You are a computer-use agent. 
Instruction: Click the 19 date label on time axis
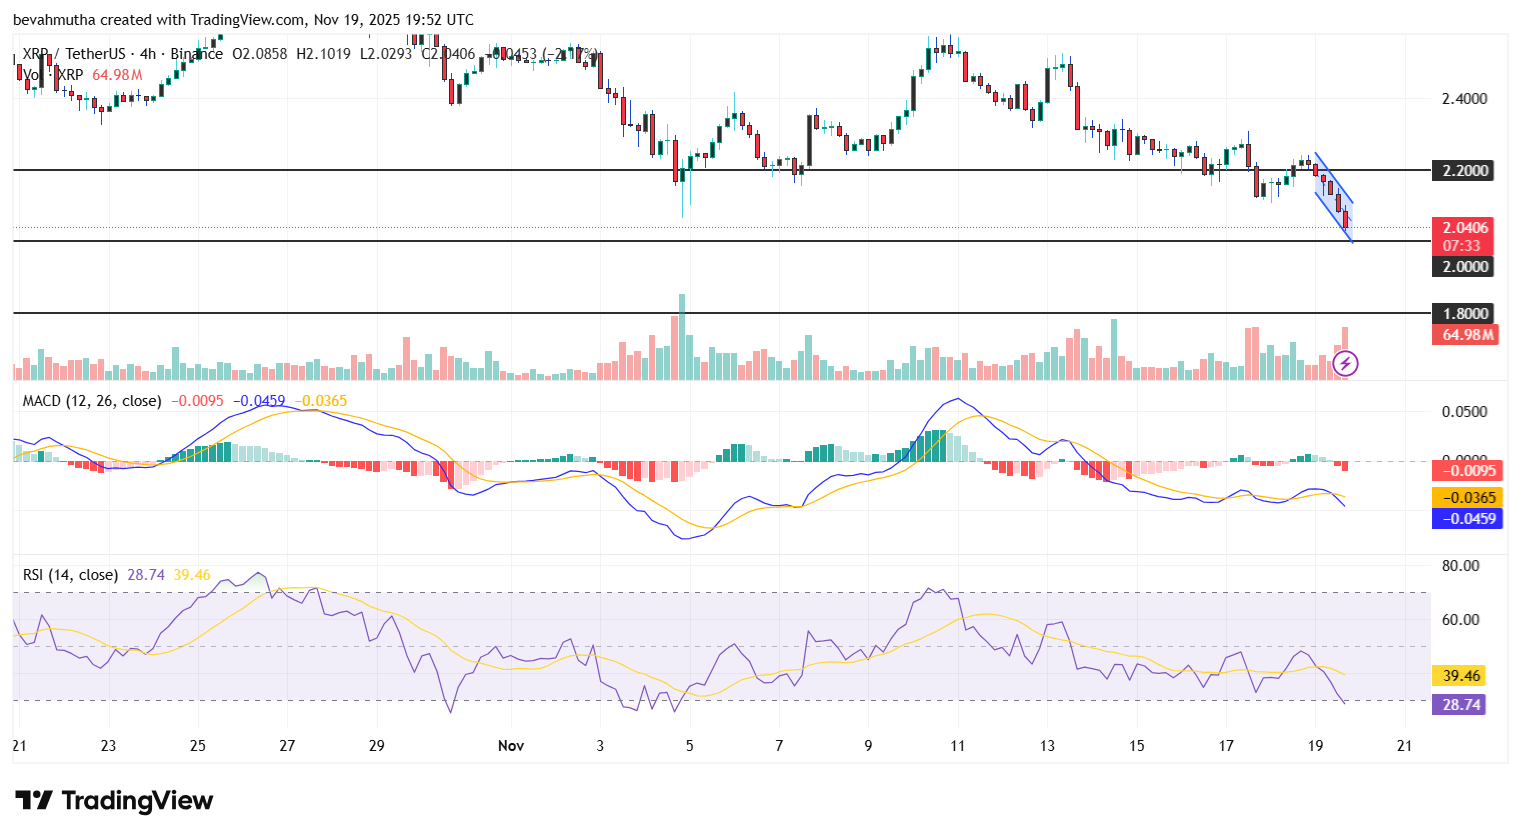1315,746
